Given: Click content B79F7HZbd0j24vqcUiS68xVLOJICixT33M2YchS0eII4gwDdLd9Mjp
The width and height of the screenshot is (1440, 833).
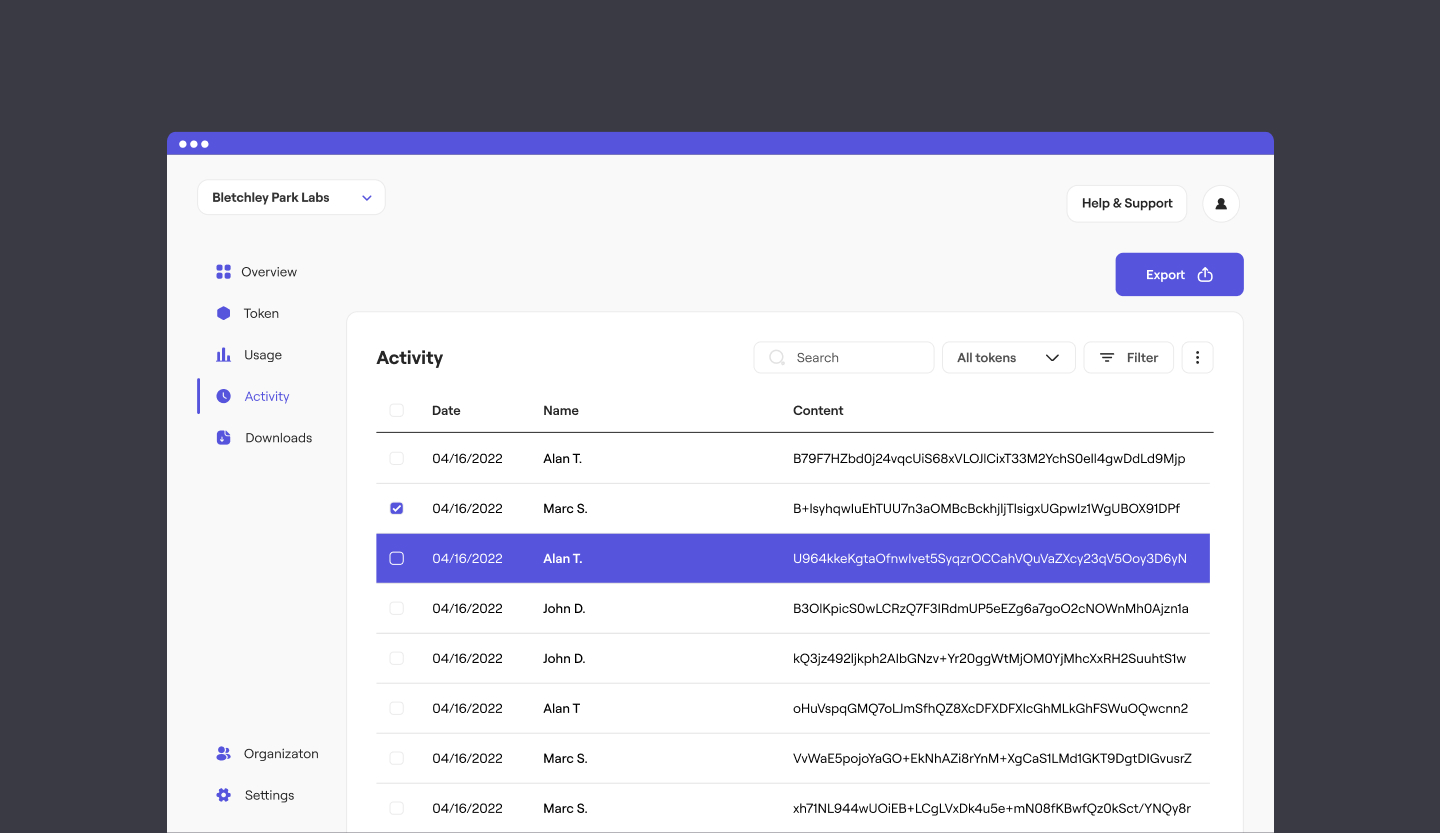Looking at the screenshot, I should 989,458.
